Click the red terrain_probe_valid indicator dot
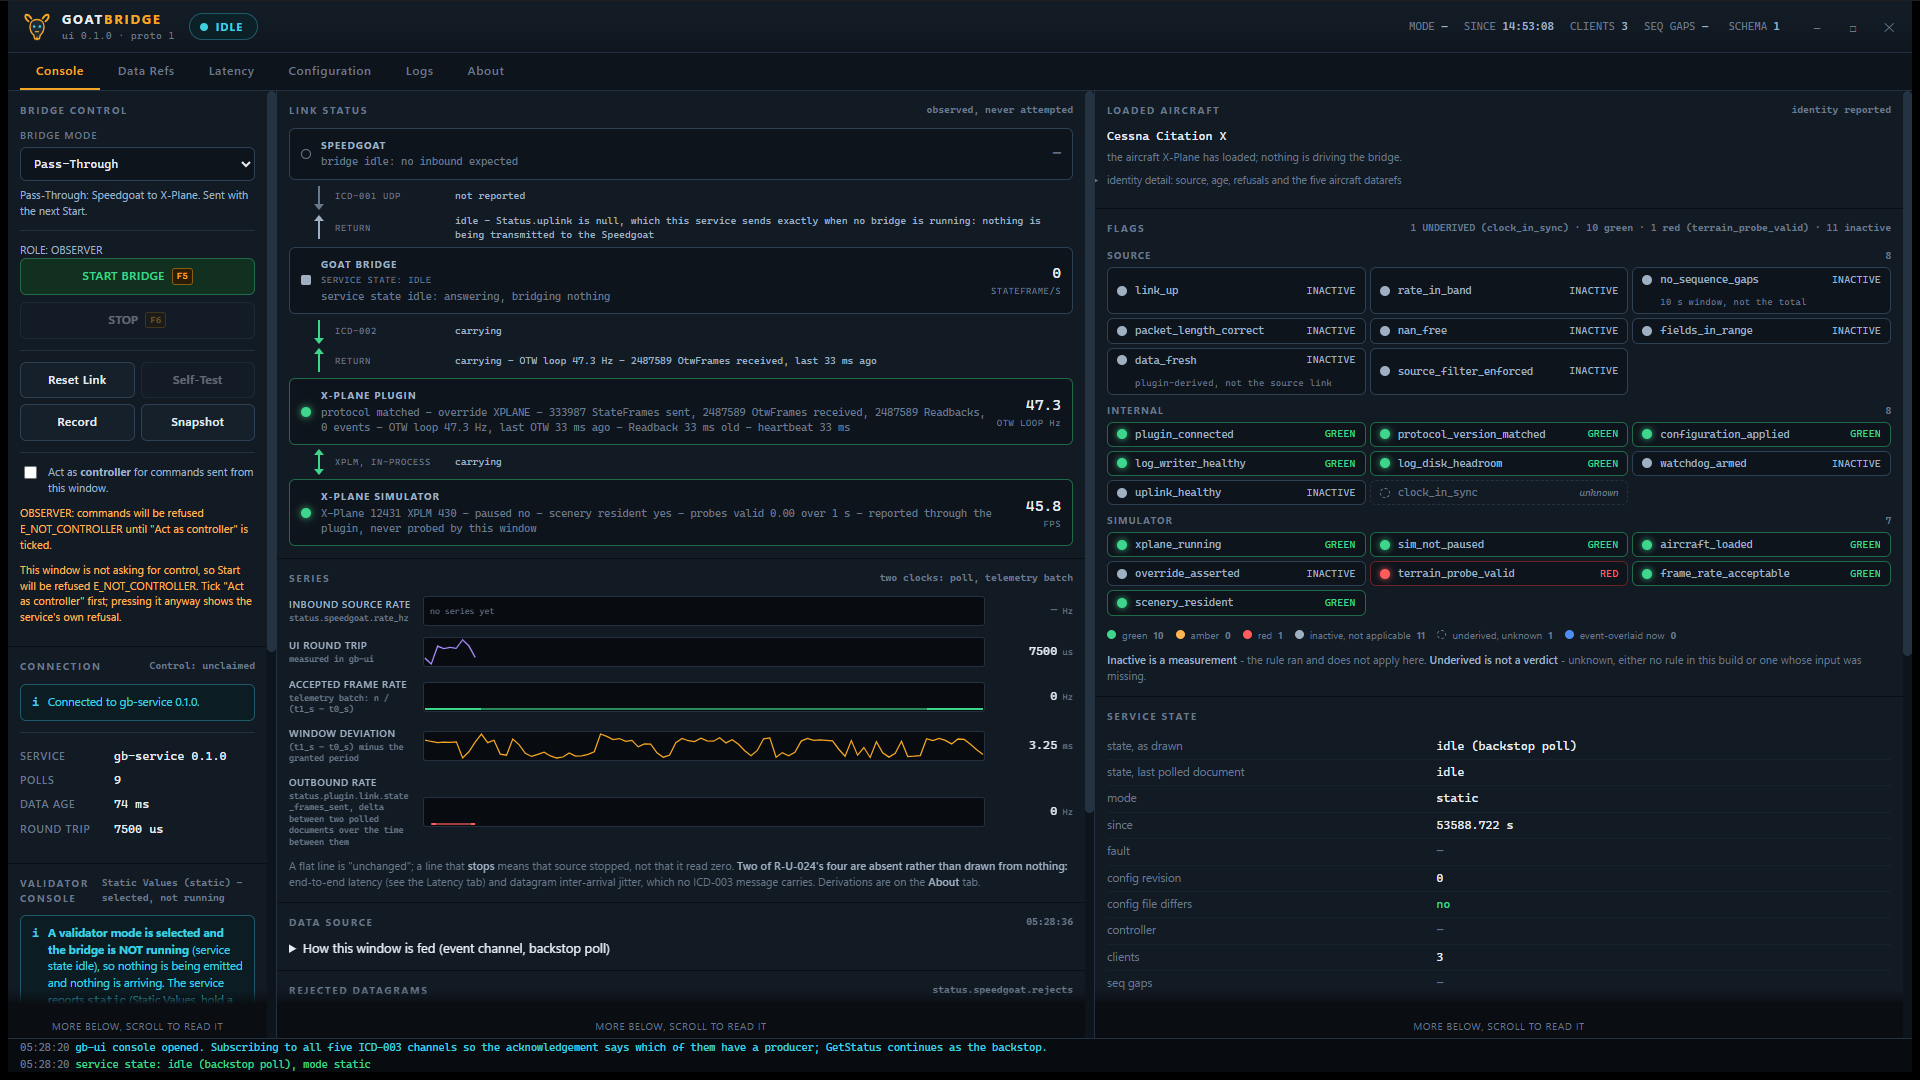Image resolution: width=1920 pixels, height=1080 pixels. click(1385, 574)
